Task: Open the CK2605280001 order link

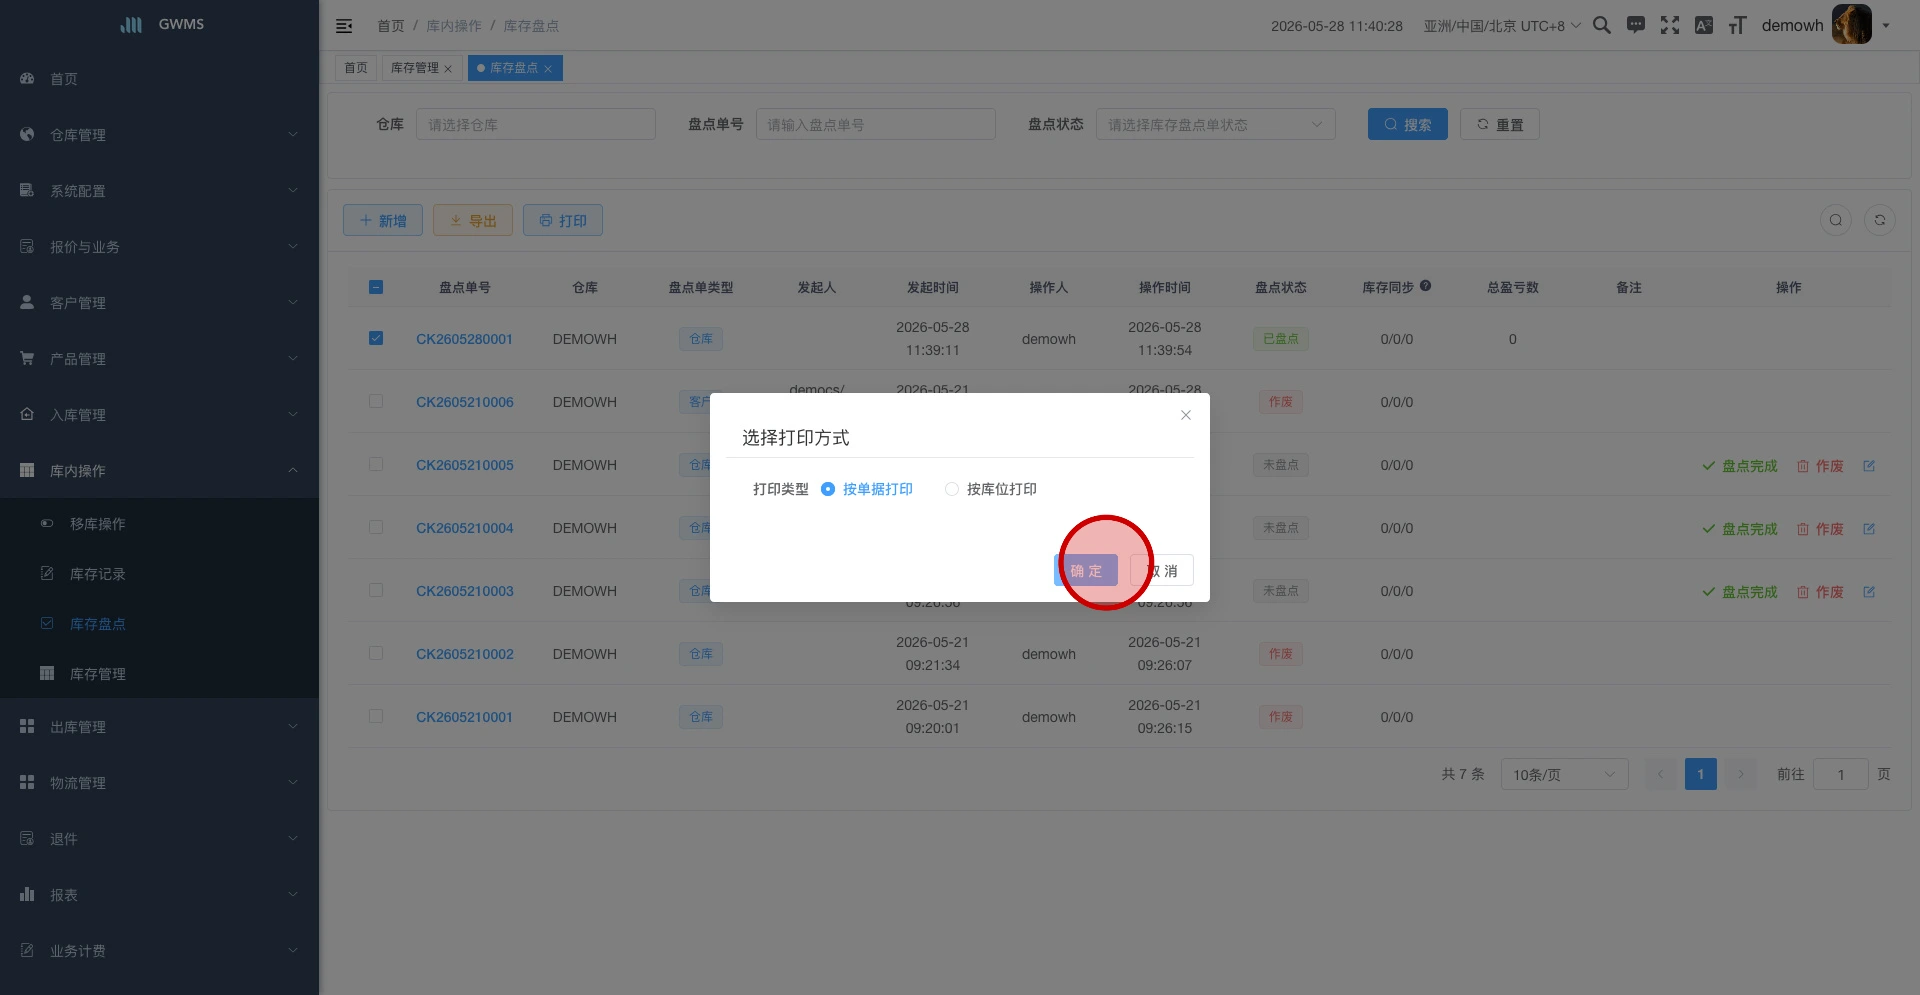Action: coord(464,339)
